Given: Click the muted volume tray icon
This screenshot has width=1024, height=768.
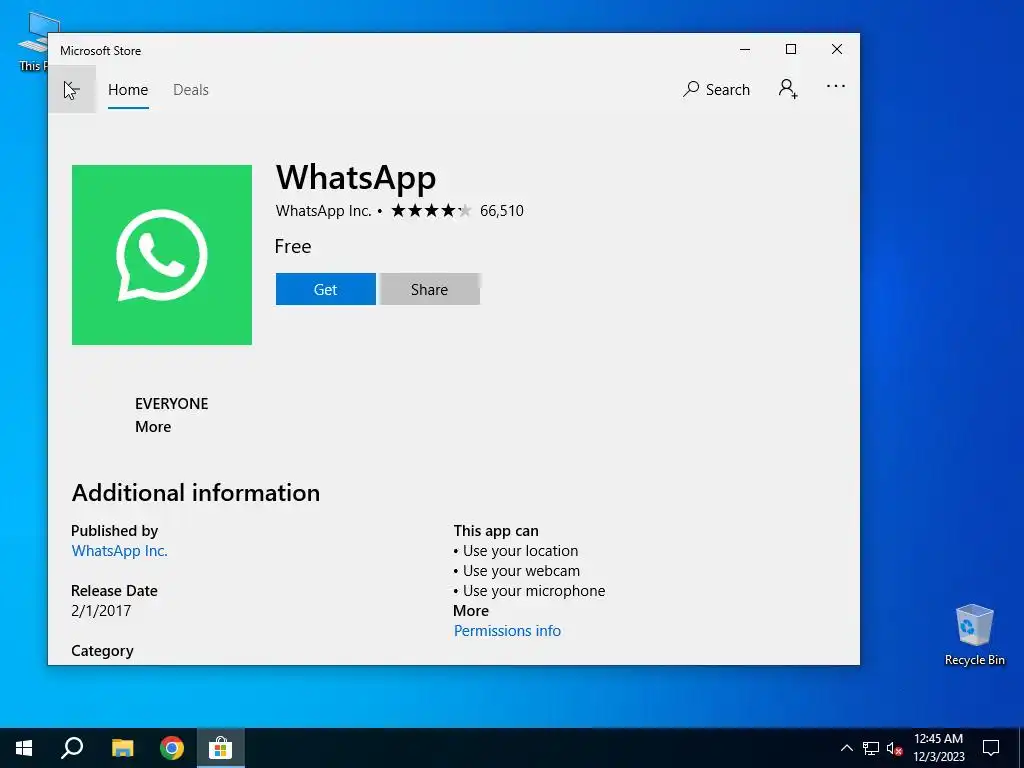Looking at the screenshot, I should (894, 748).
